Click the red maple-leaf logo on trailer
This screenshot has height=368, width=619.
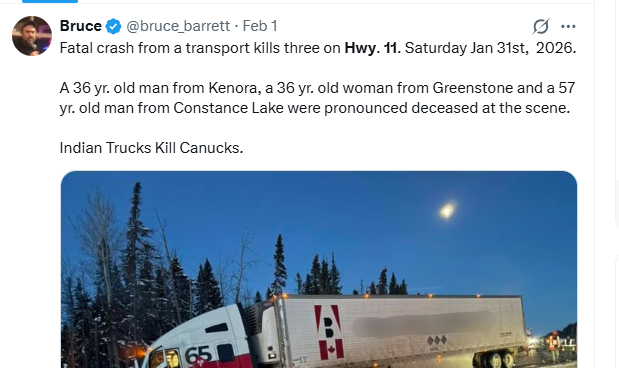329,332
